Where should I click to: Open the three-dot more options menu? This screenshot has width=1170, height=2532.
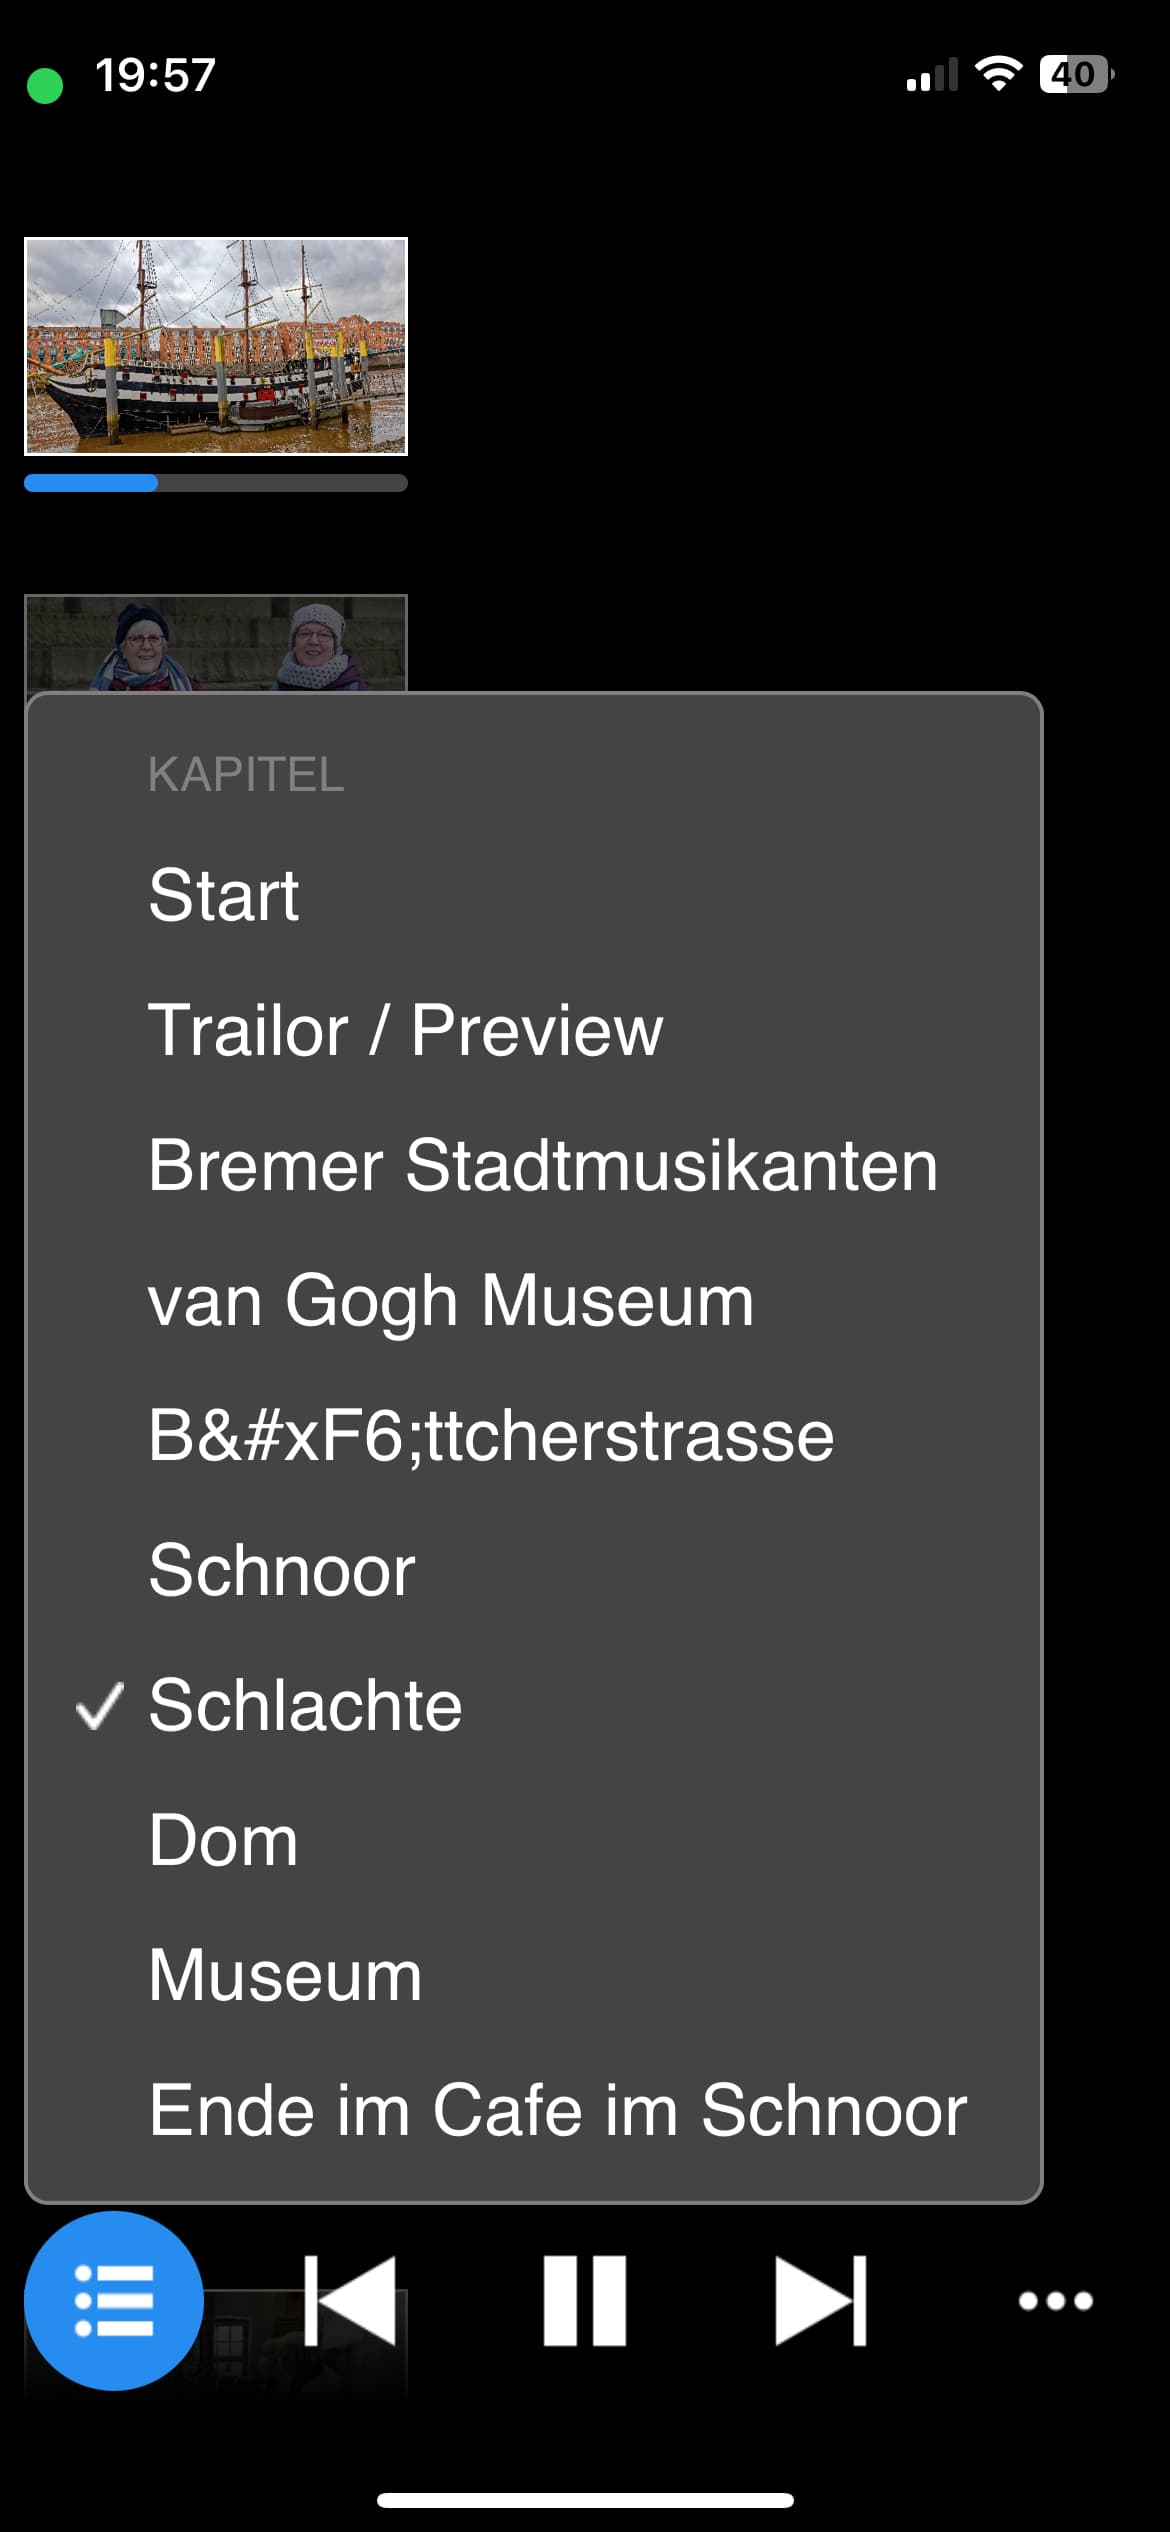[1055, 2300]
